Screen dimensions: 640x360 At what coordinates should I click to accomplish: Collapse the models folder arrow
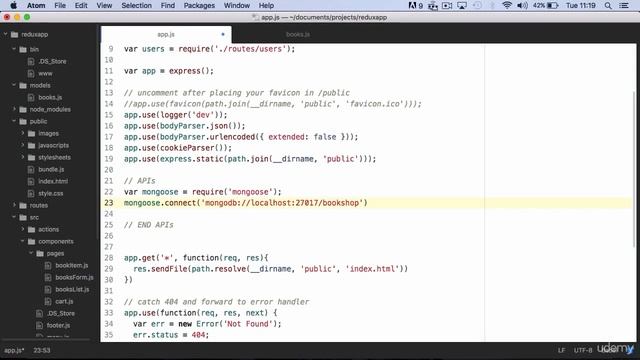coord(14,85)
